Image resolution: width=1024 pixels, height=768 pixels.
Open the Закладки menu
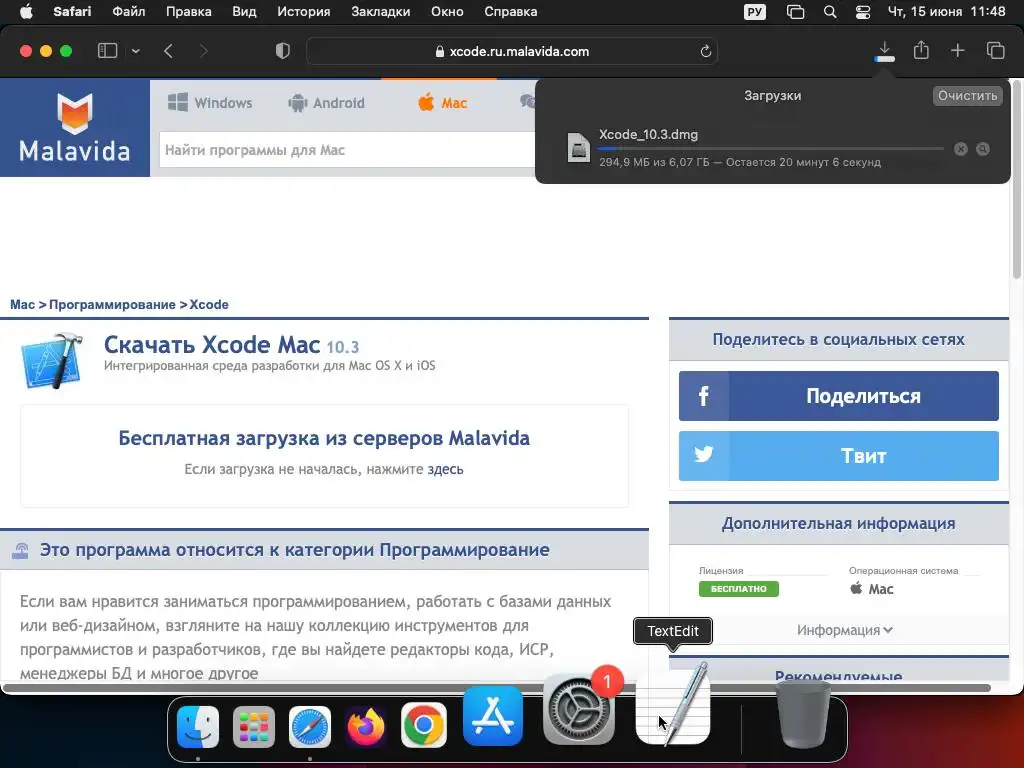click(381, 12)
